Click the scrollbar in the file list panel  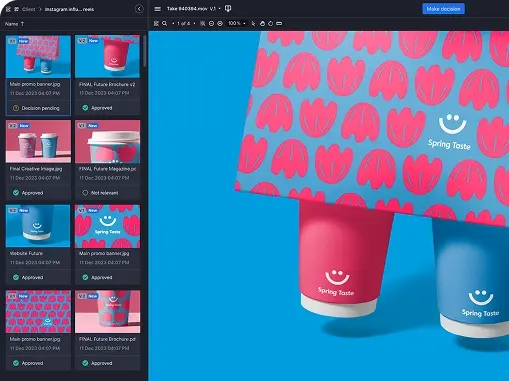click(145, 51)
